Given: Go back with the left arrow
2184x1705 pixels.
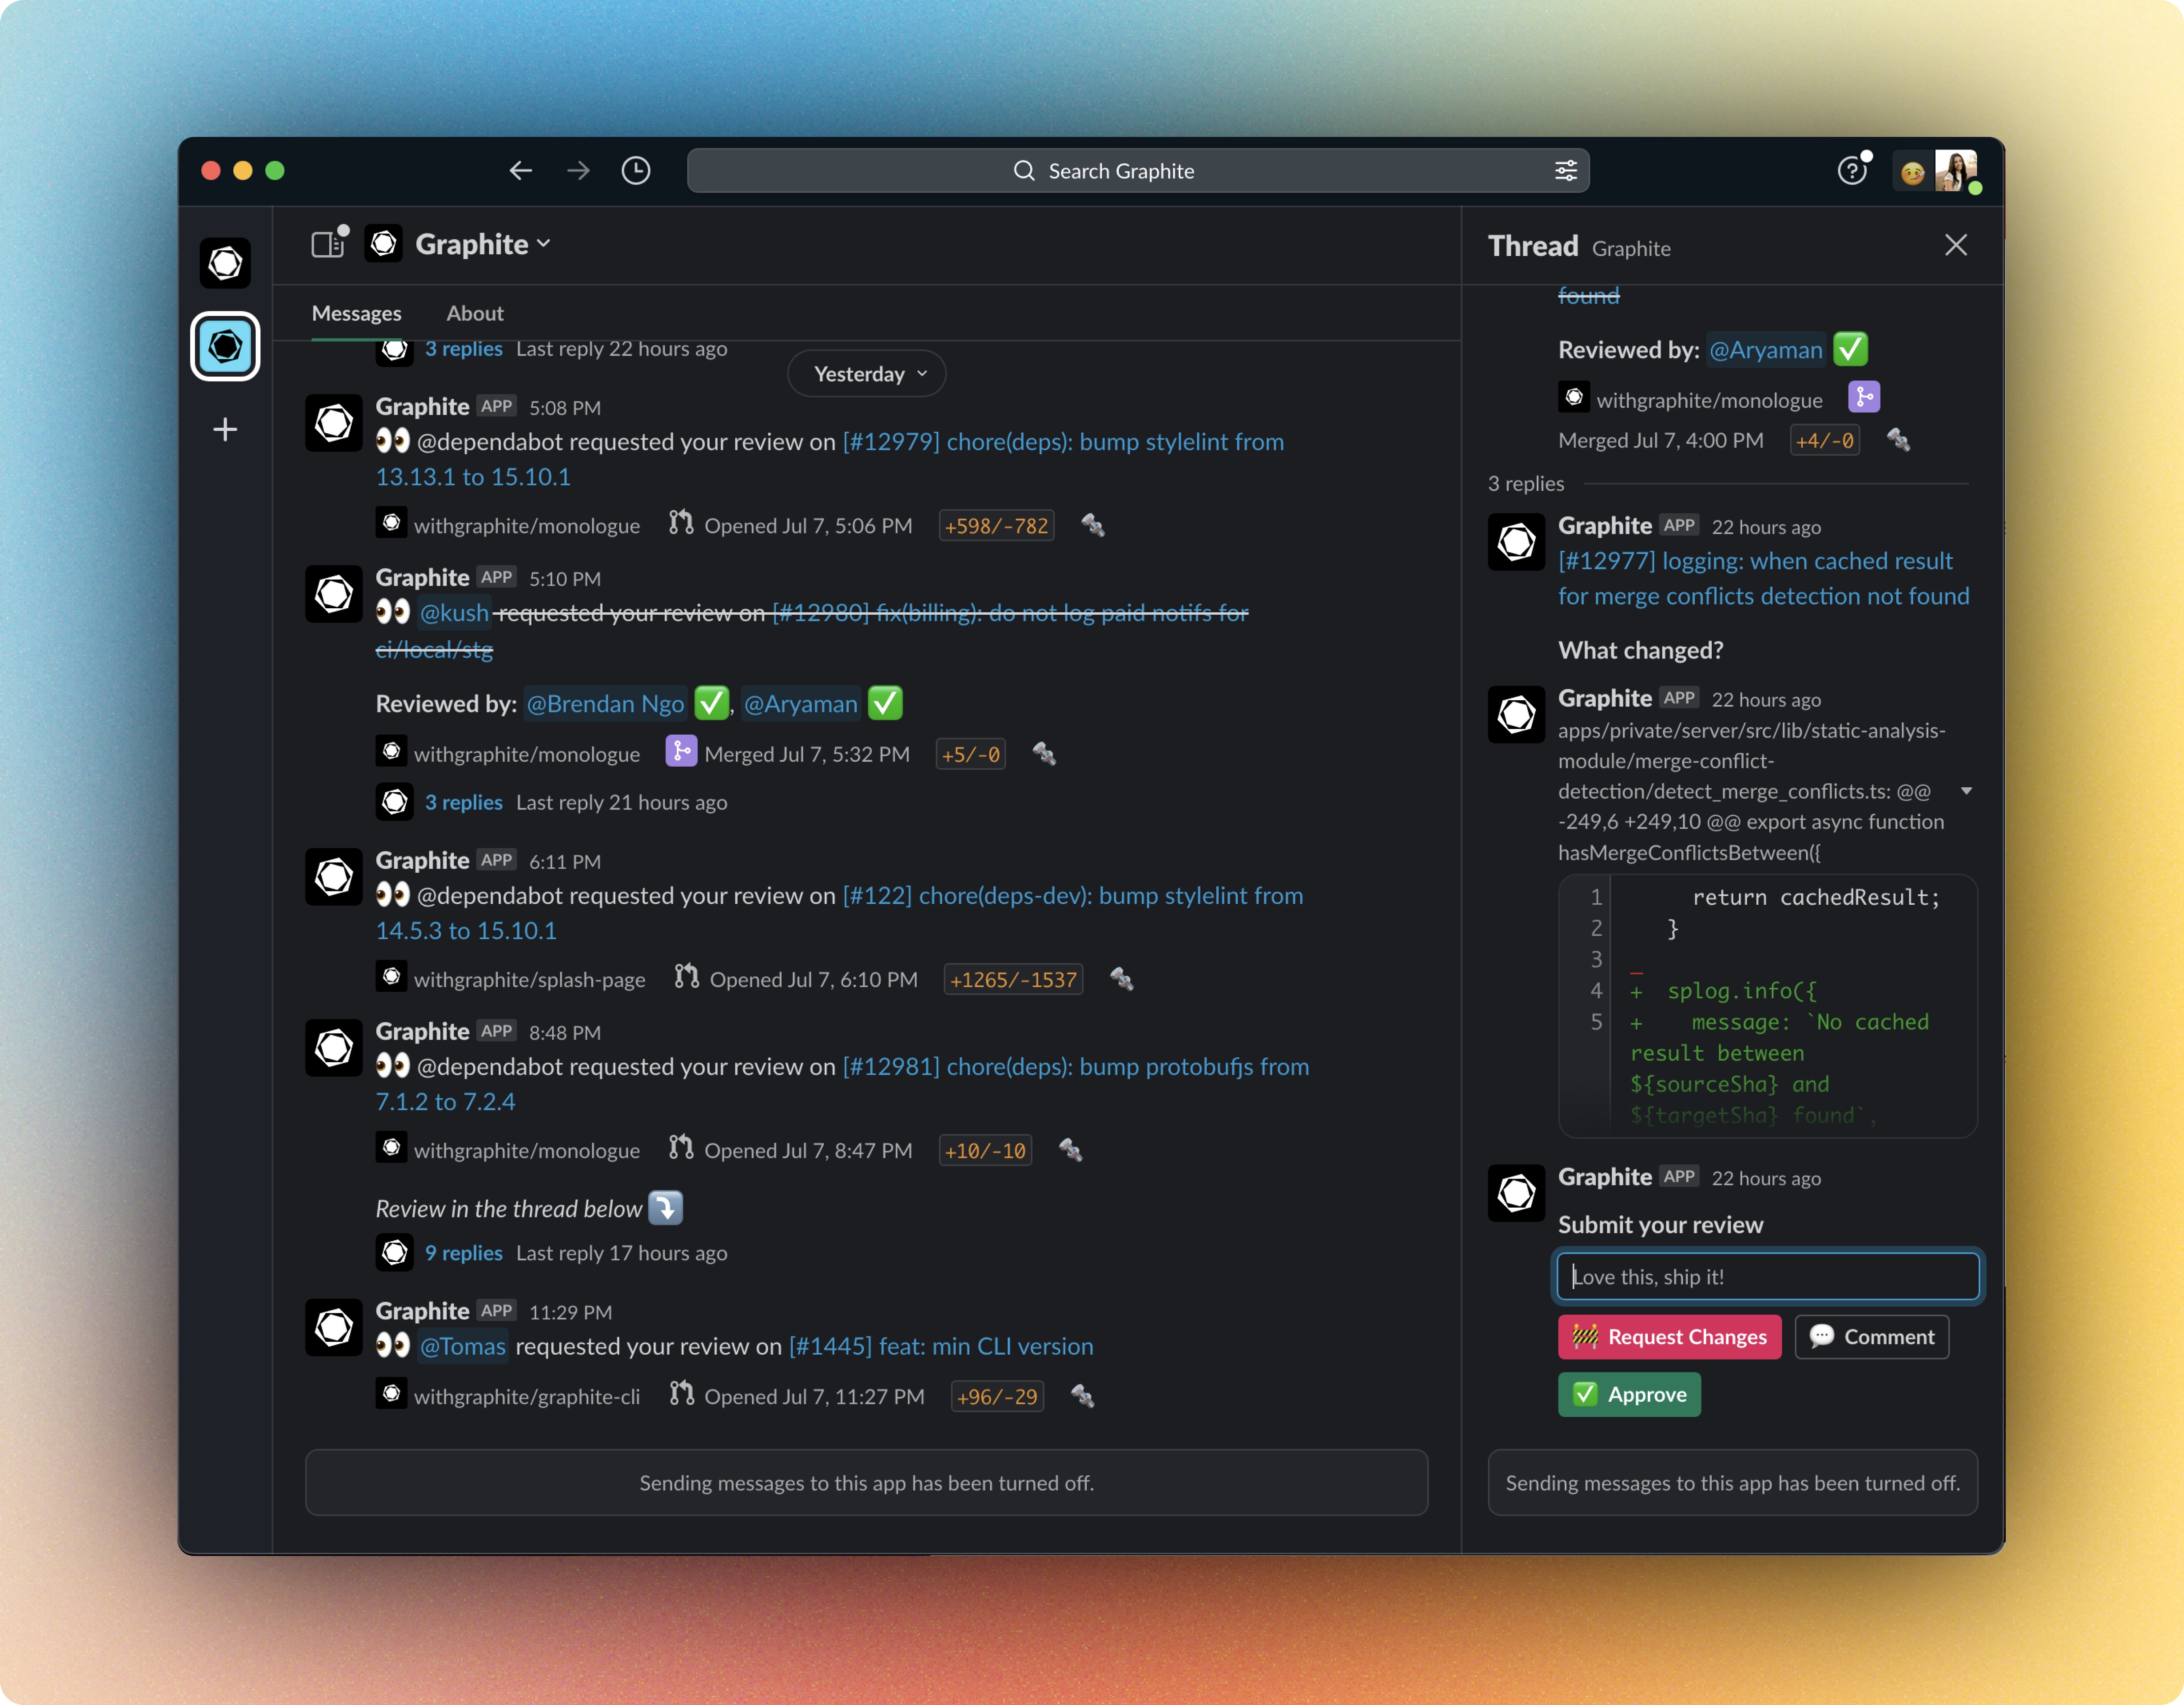Looking at the screenshot, I should click(x=520, y=171).
